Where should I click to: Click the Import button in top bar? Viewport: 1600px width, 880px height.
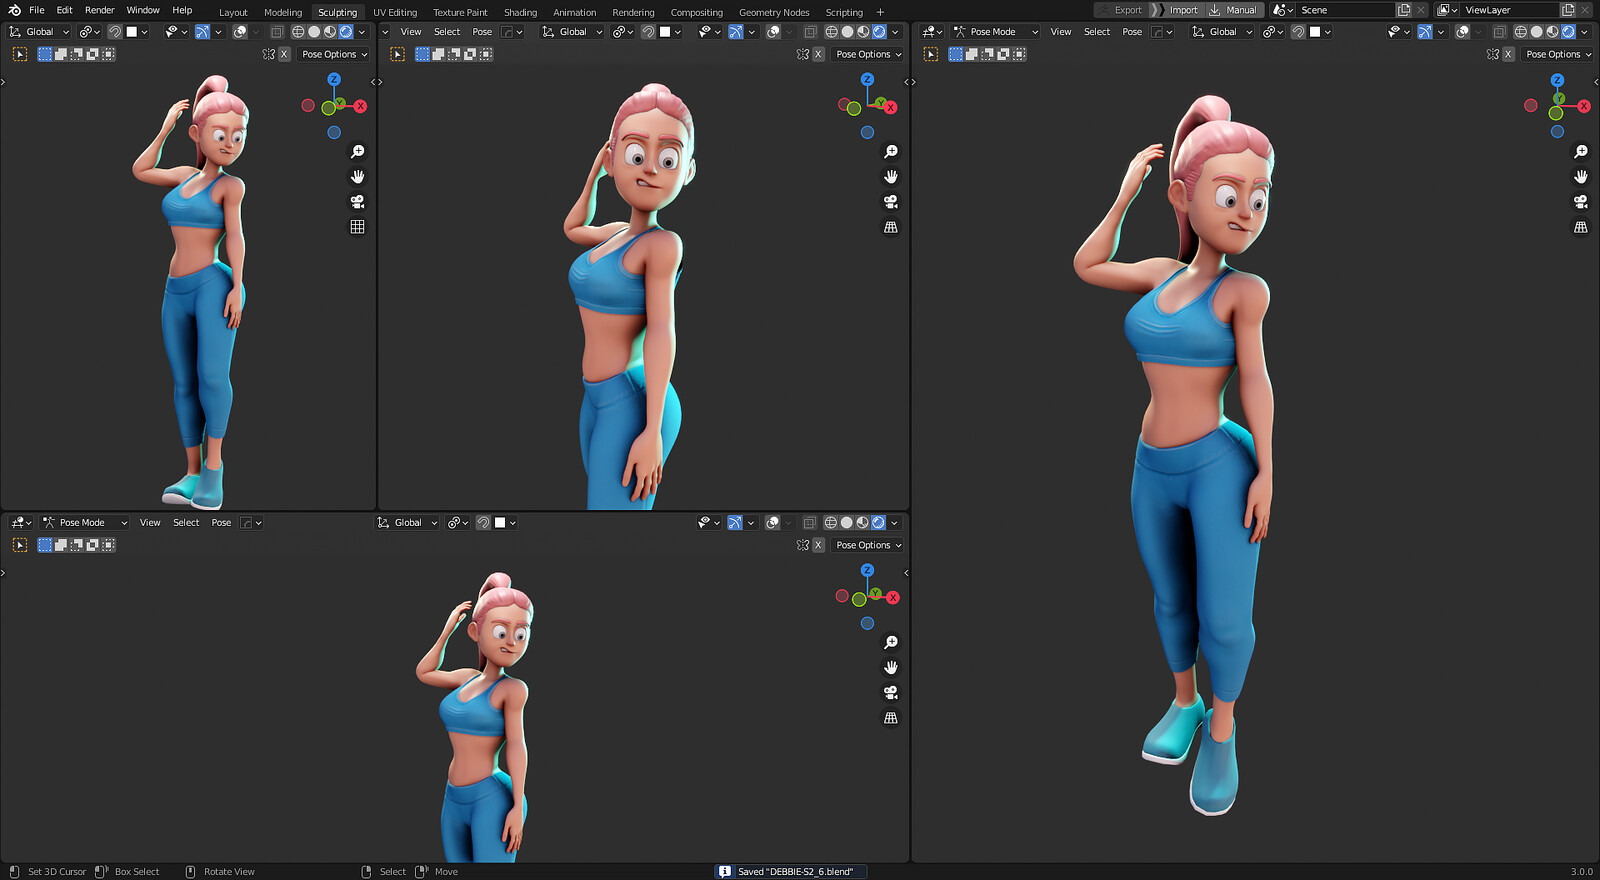(1176, 10)
